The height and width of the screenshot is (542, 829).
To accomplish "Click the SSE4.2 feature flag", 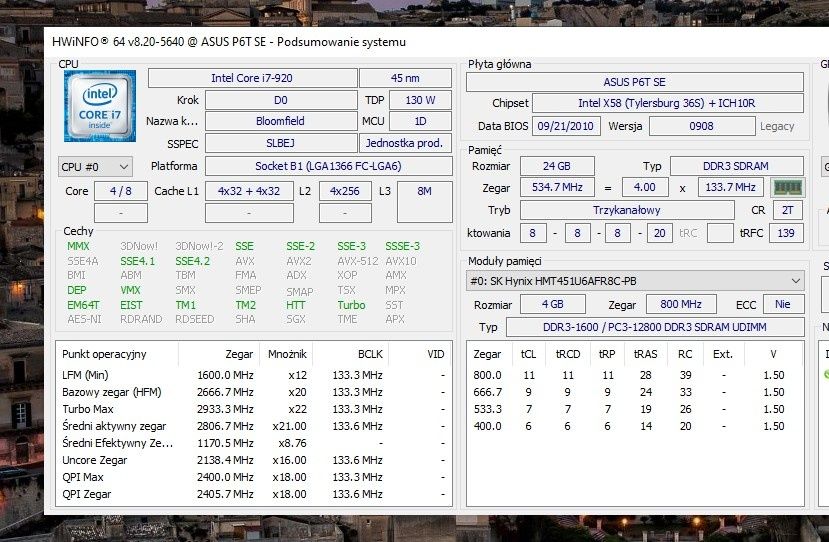I will pos(192,261).
